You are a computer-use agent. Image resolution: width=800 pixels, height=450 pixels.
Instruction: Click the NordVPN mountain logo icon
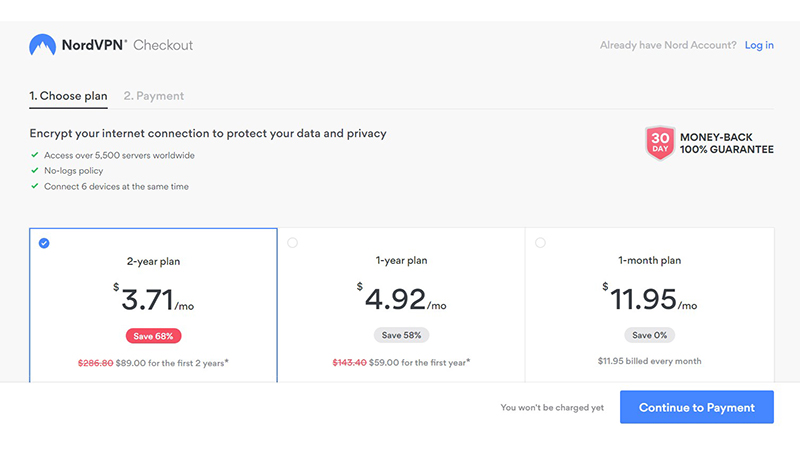click(x=42, y=45)
